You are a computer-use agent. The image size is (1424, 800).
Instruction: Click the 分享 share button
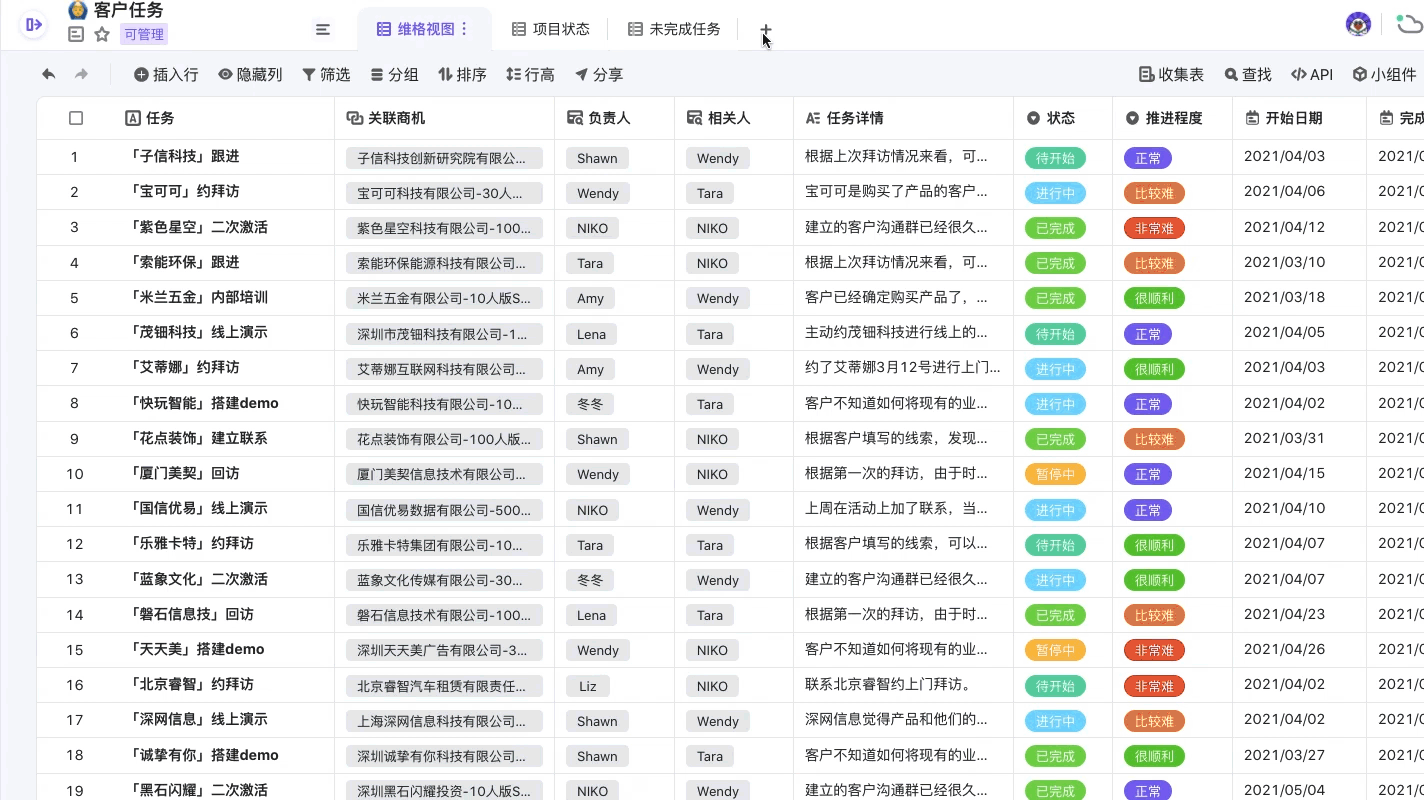pyautogui.click(x=599, y=74)
